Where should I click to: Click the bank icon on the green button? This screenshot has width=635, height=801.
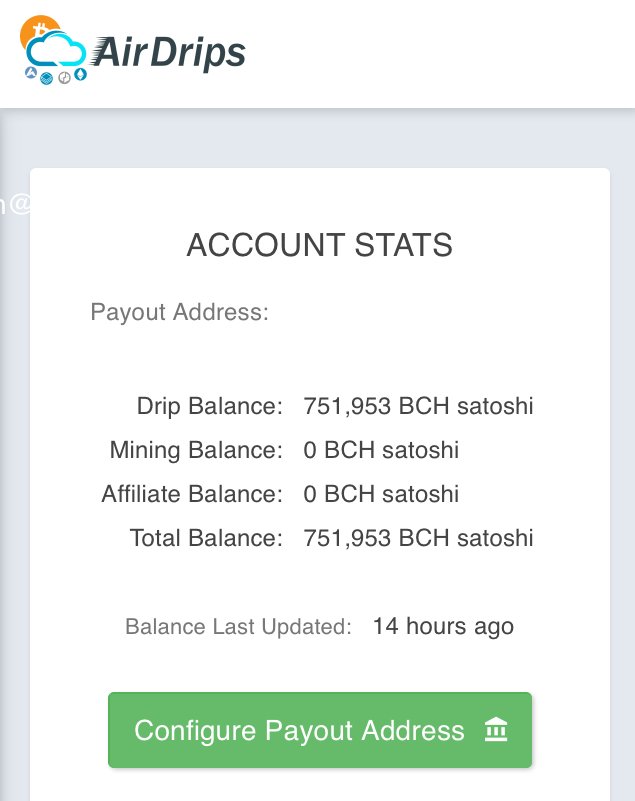[496, 729]
